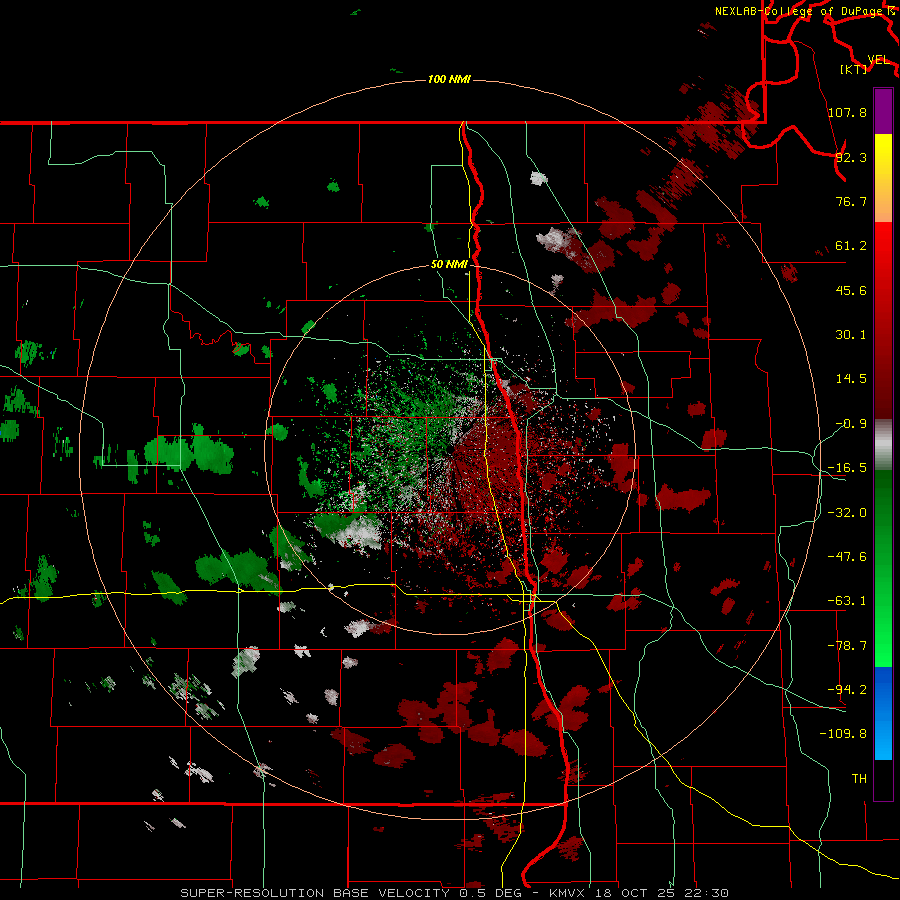Click the -63.1 velocity scale value
The height and width of the screenshot is (900, 900).
click(x=847, y=601)
